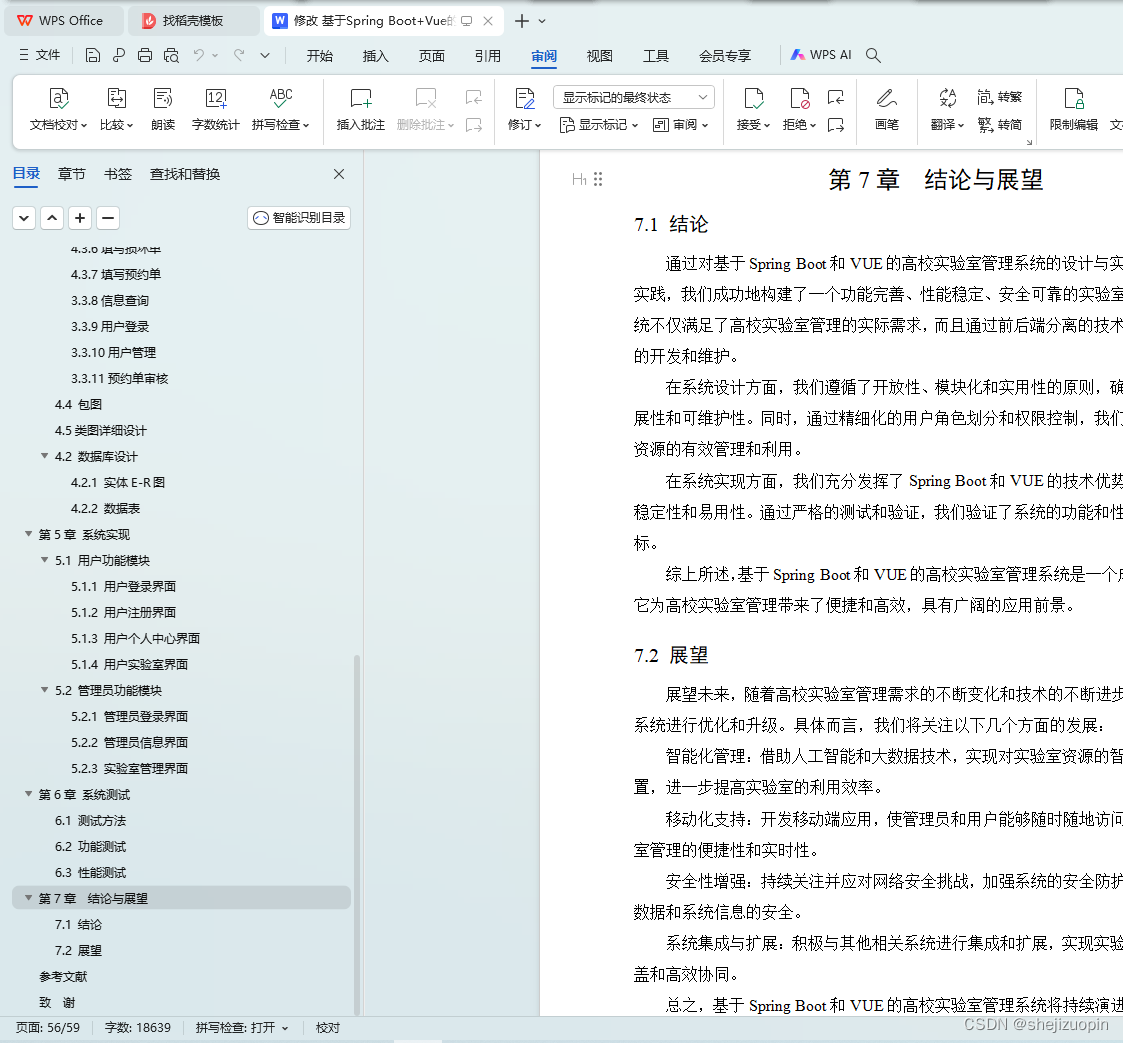Click the Redo arrow icon
Viewport: 1123px width, 1043px height.
239,55
